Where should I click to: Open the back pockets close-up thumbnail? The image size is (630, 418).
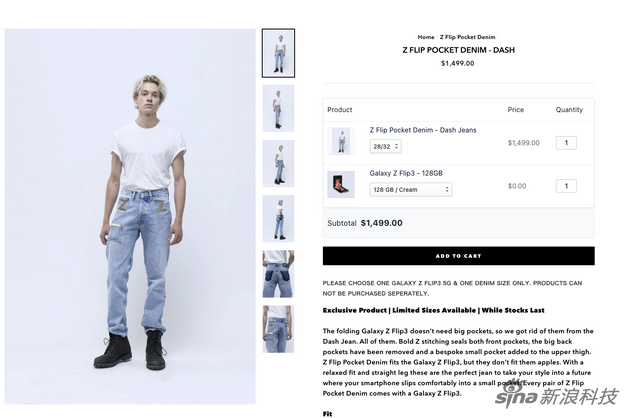click(278, 274)
